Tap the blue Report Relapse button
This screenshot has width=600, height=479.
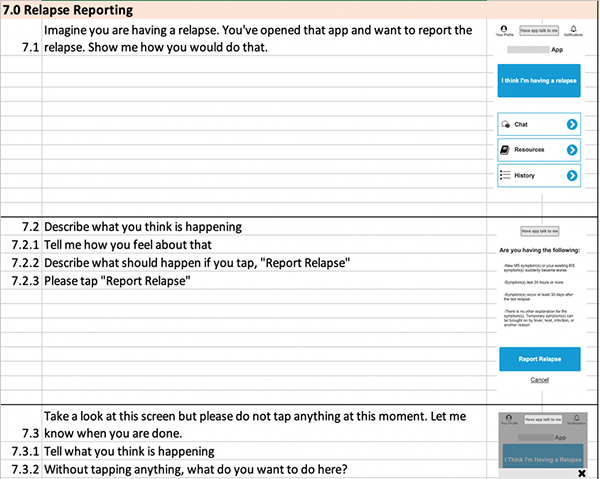tap(540, 359)
